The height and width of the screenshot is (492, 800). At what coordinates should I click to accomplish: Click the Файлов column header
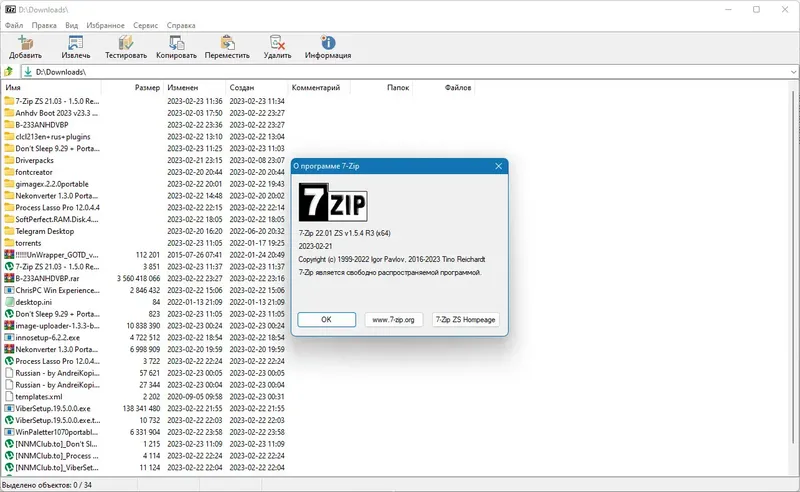point(443,87)
